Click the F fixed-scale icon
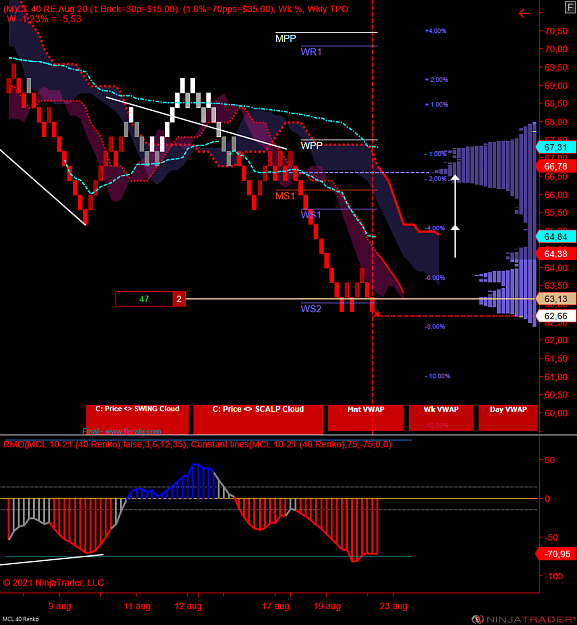The image size is (577, 625). pos(570,7)
